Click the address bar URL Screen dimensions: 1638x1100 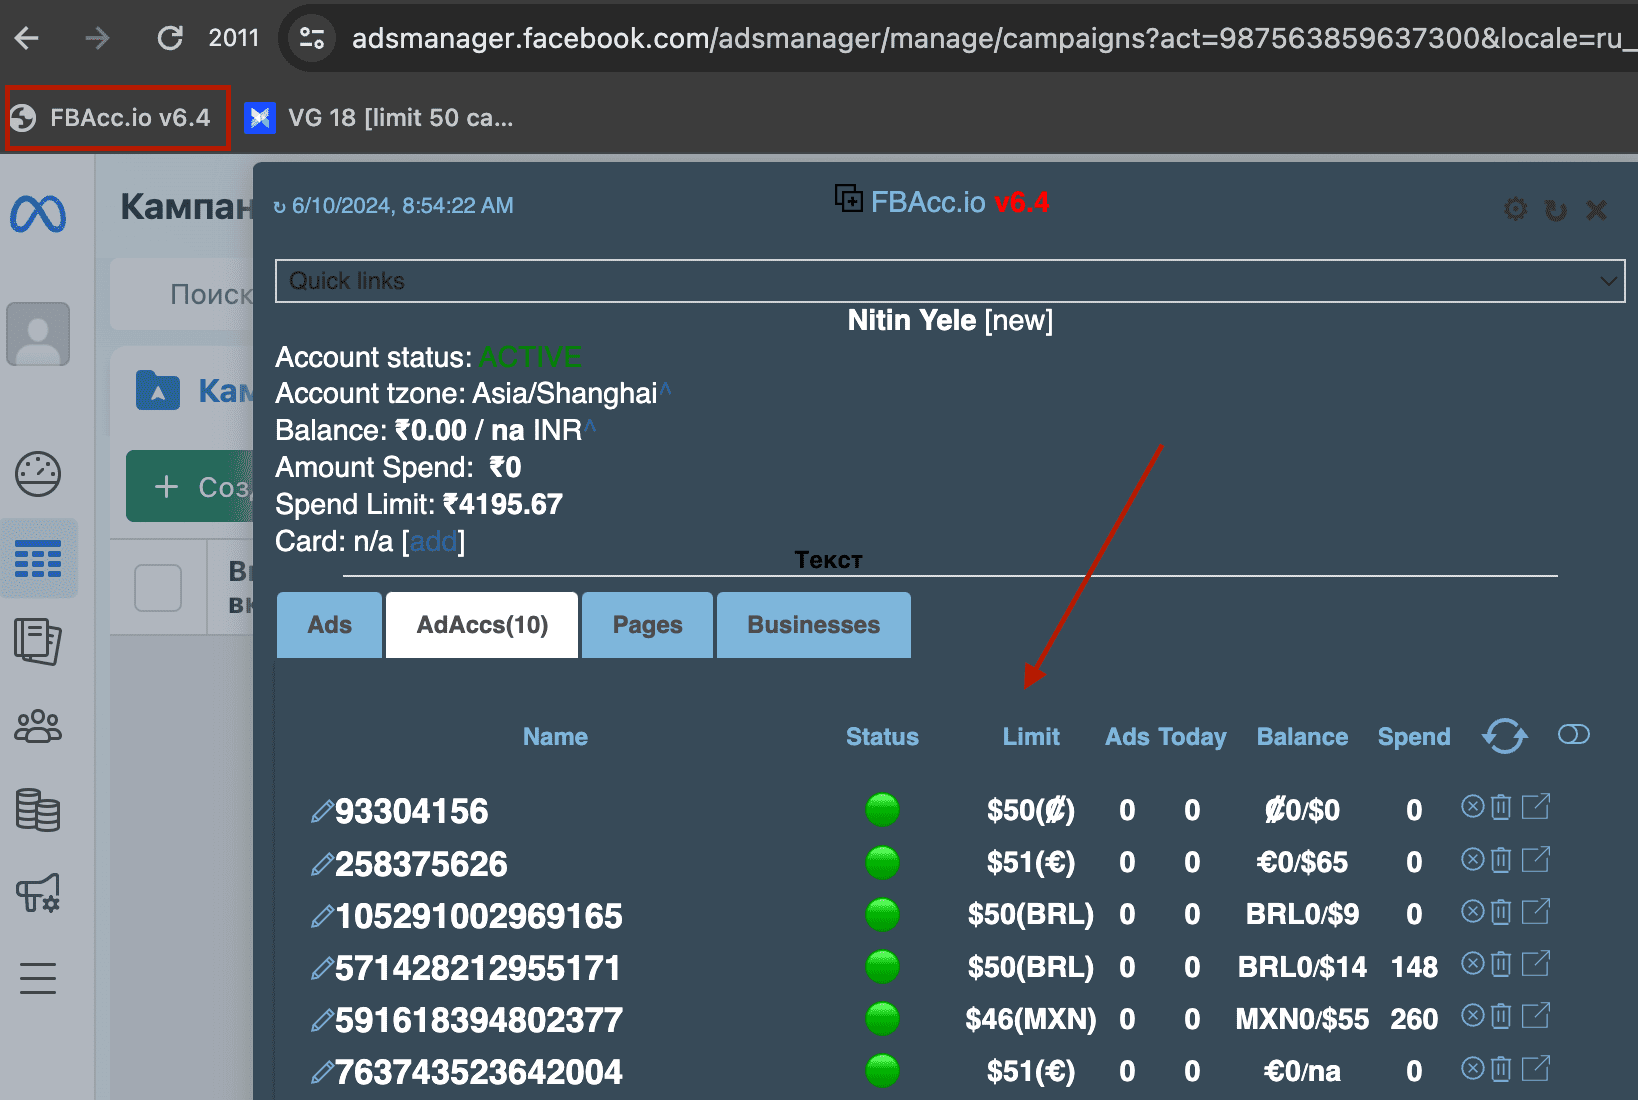tap(994, 38)
